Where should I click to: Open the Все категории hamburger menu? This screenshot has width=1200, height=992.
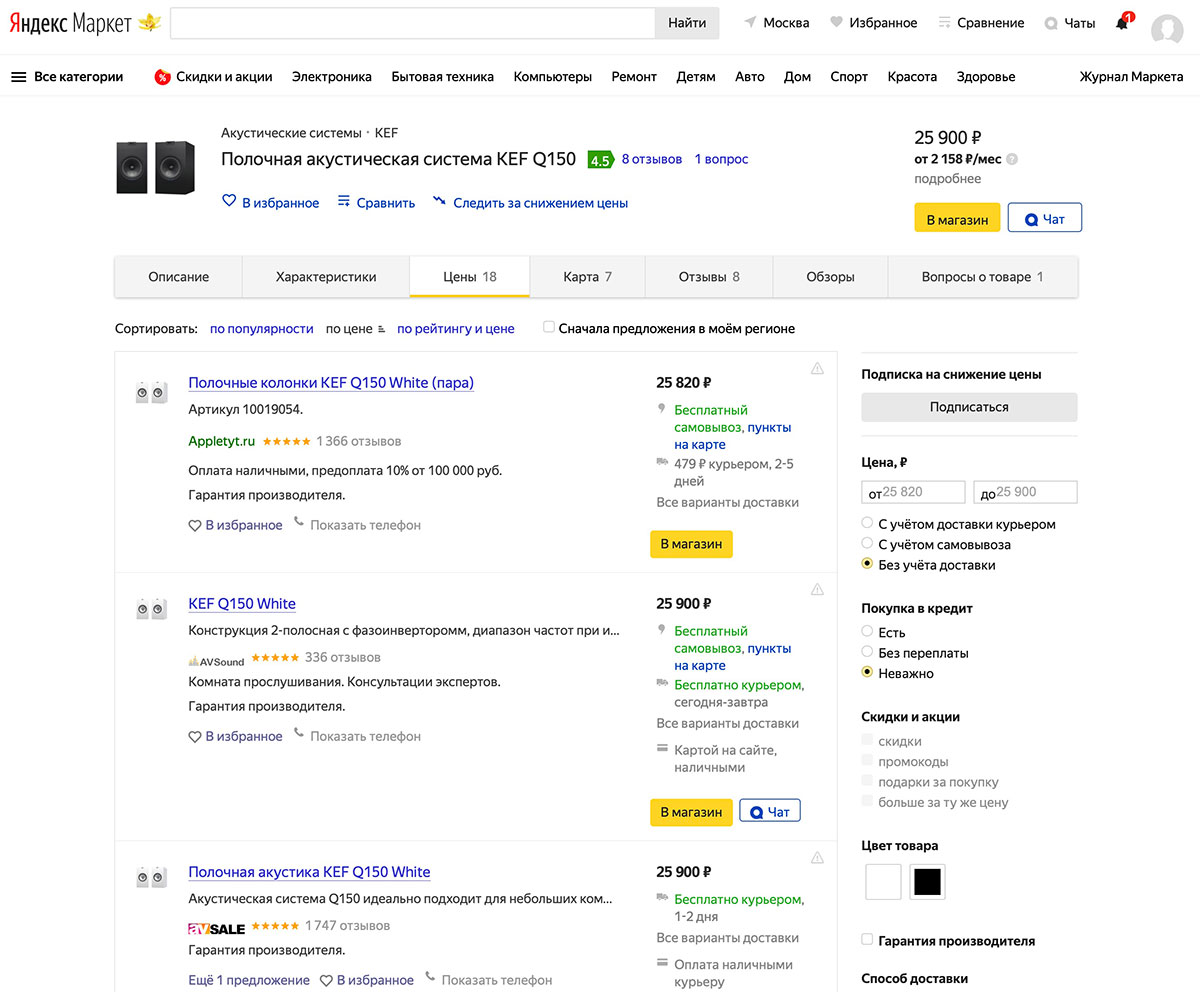click(x=18, y=77)
